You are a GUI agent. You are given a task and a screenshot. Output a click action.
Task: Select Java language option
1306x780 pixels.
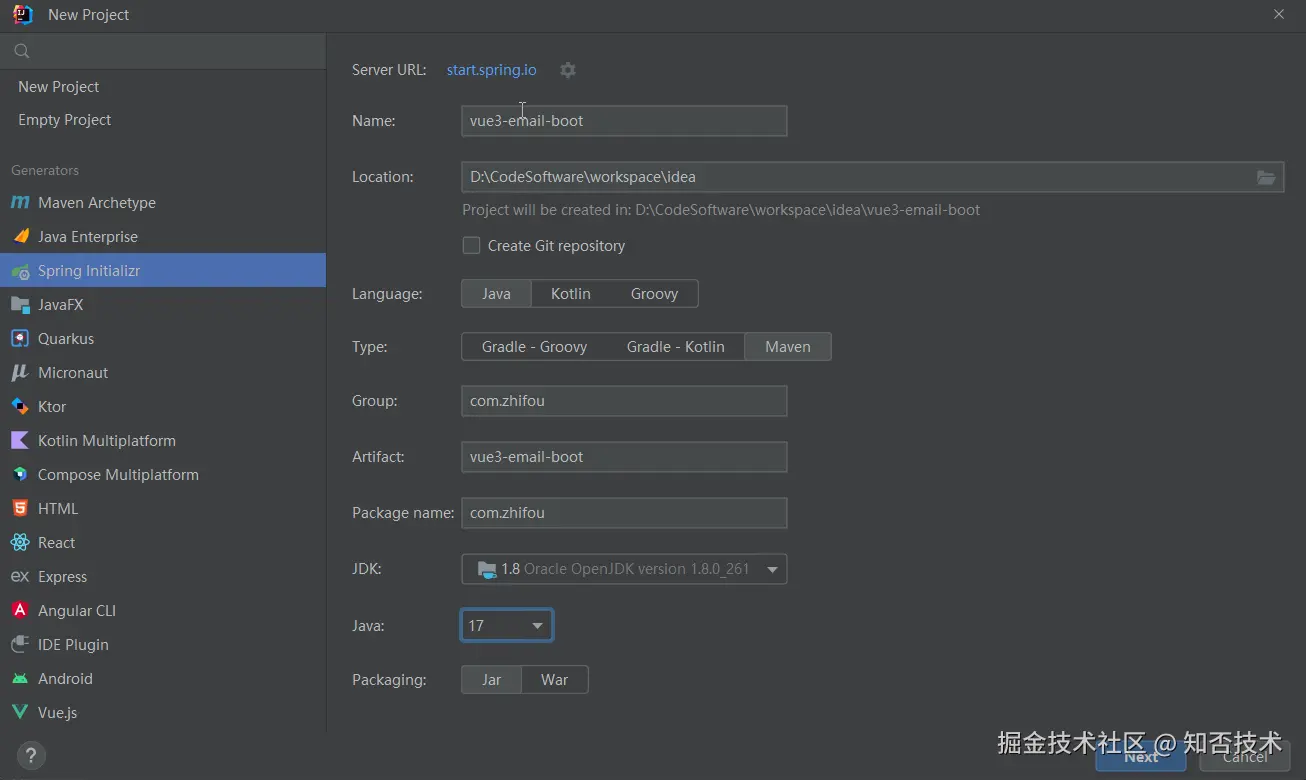tap(496, 294)
